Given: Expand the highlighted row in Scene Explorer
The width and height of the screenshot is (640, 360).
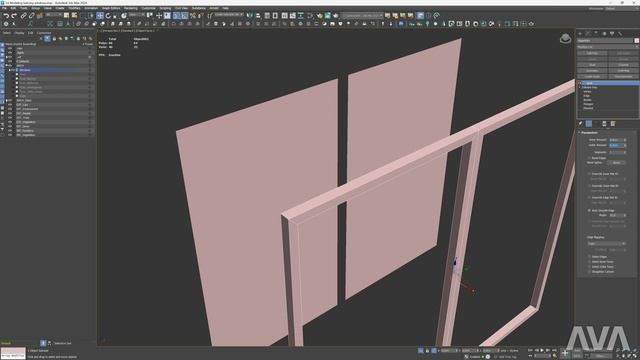Looking at the screenshot, I should click(10, 70).
